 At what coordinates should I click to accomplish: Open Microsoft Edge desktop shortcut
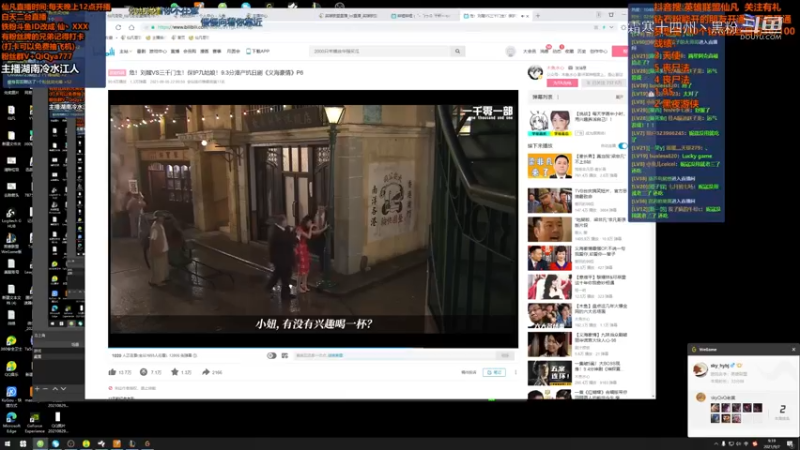pyautogui.click(x=11, y=422)
